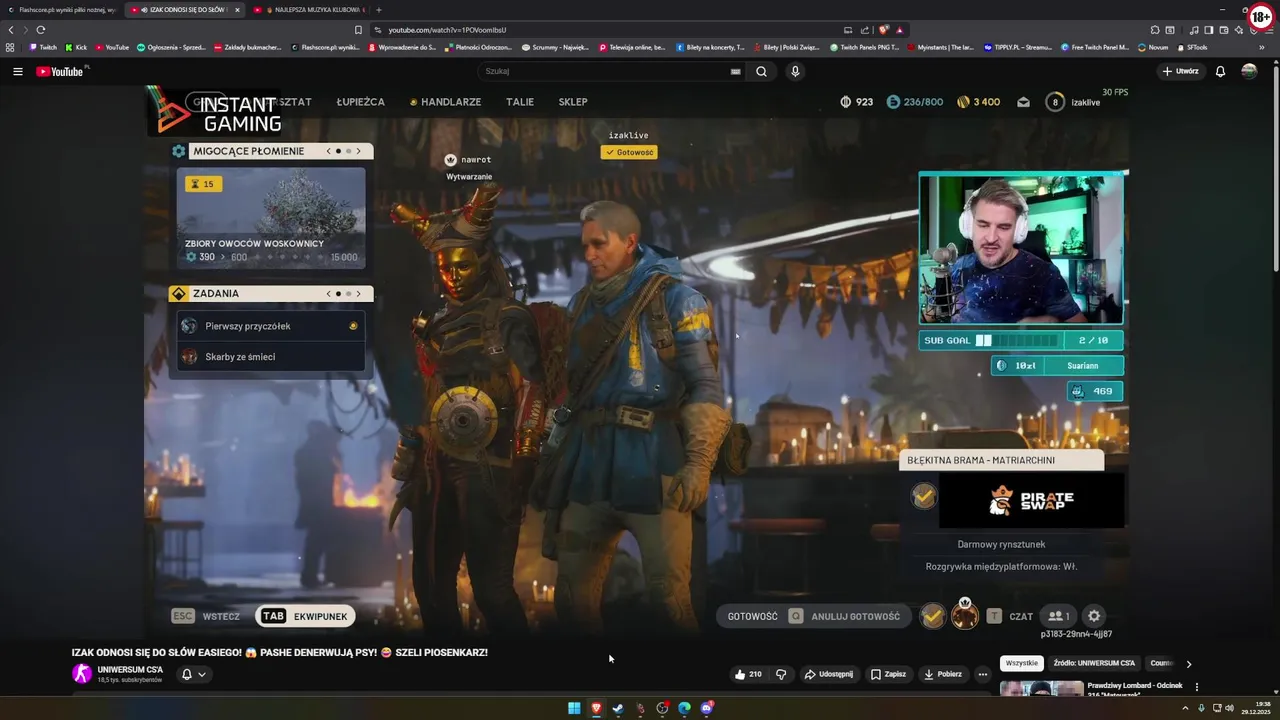
Task: Click the game settings gear icon
Action: [x=1094, y=616]
